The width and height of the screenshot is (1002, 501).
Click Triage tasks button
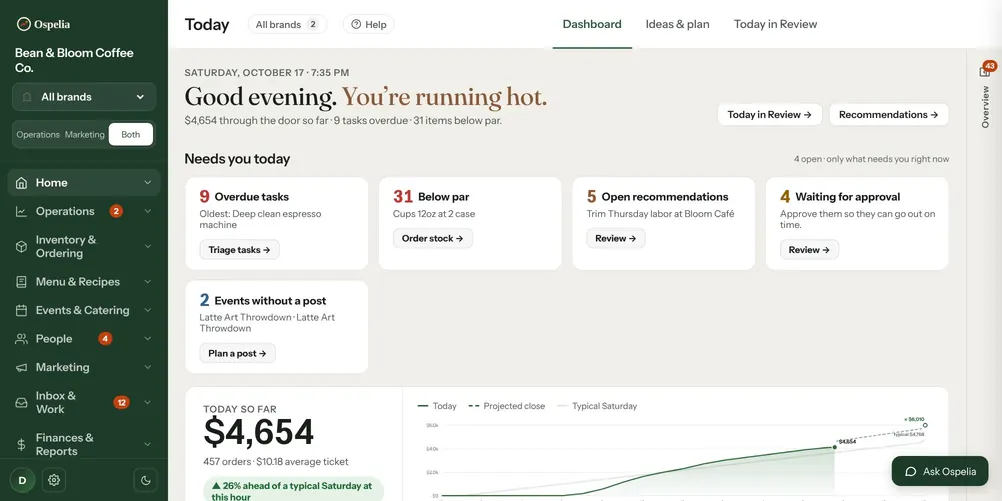pyautogui.click(x=240, y=250)
